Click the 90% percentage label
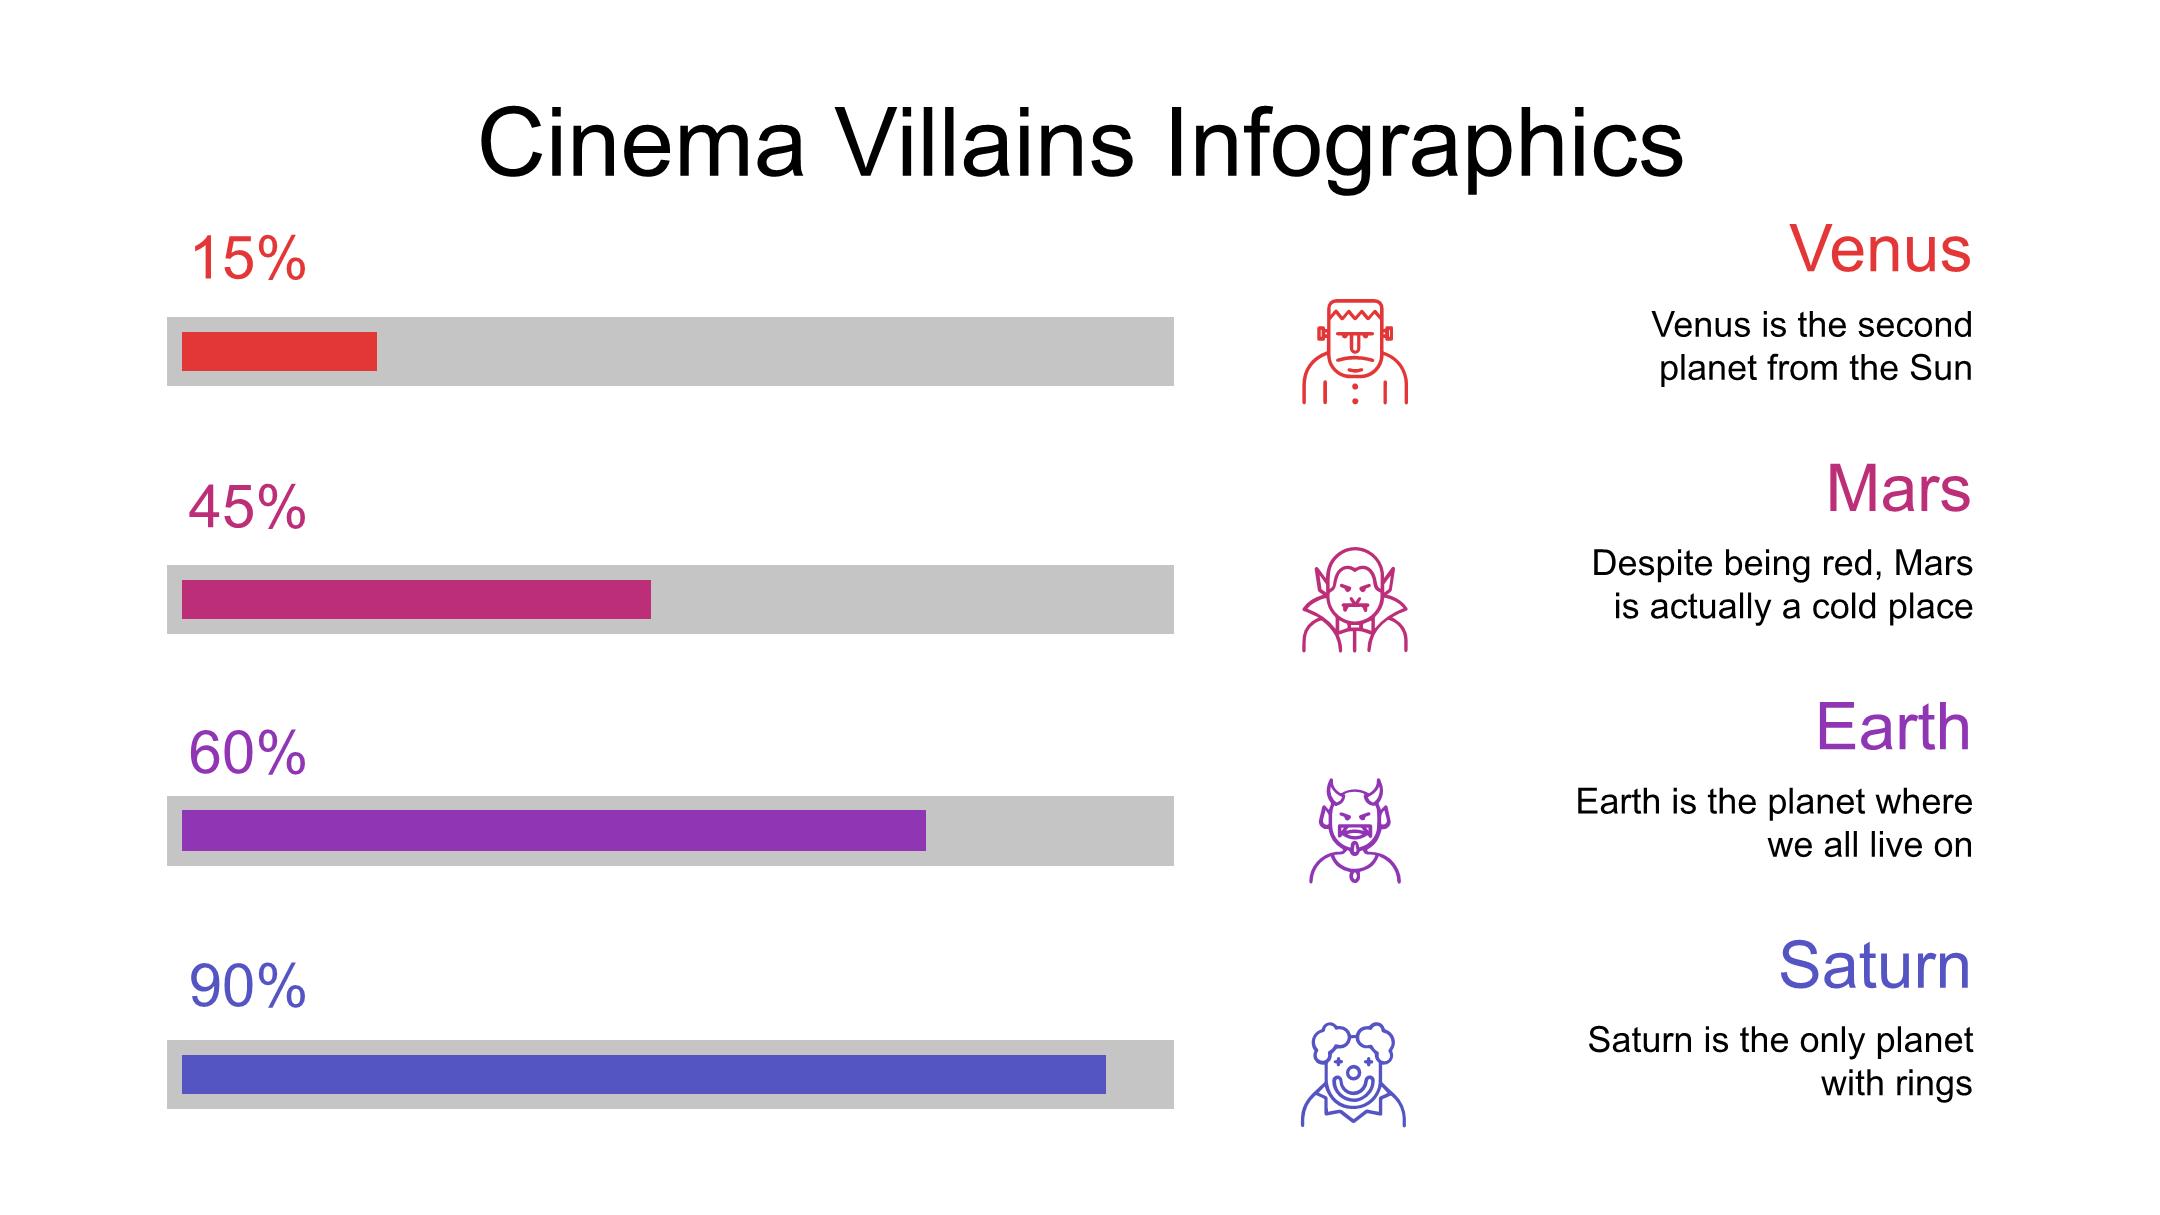Screen dimensions: 2160x1215 [x=247, y=986]
